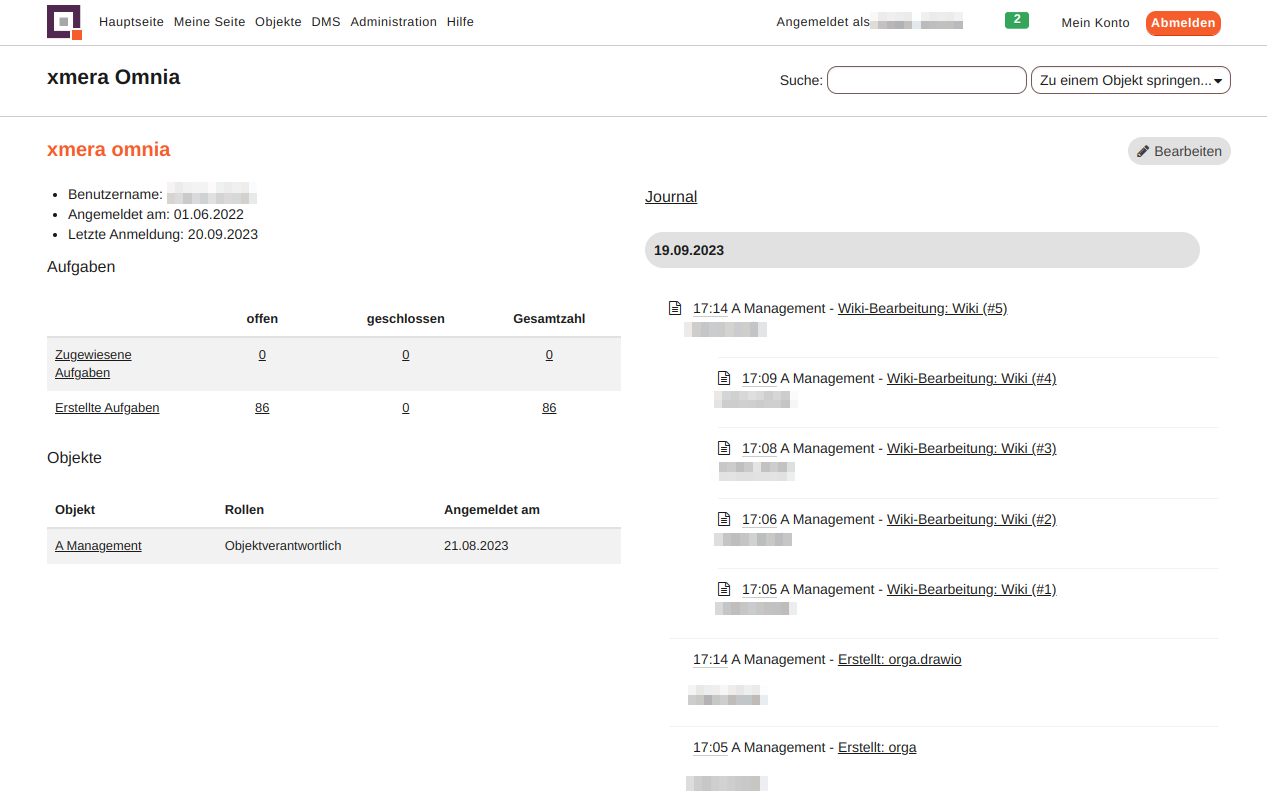Click inside the Suche search field
This screenshot has height=797, width=1267.
point(926,80)
